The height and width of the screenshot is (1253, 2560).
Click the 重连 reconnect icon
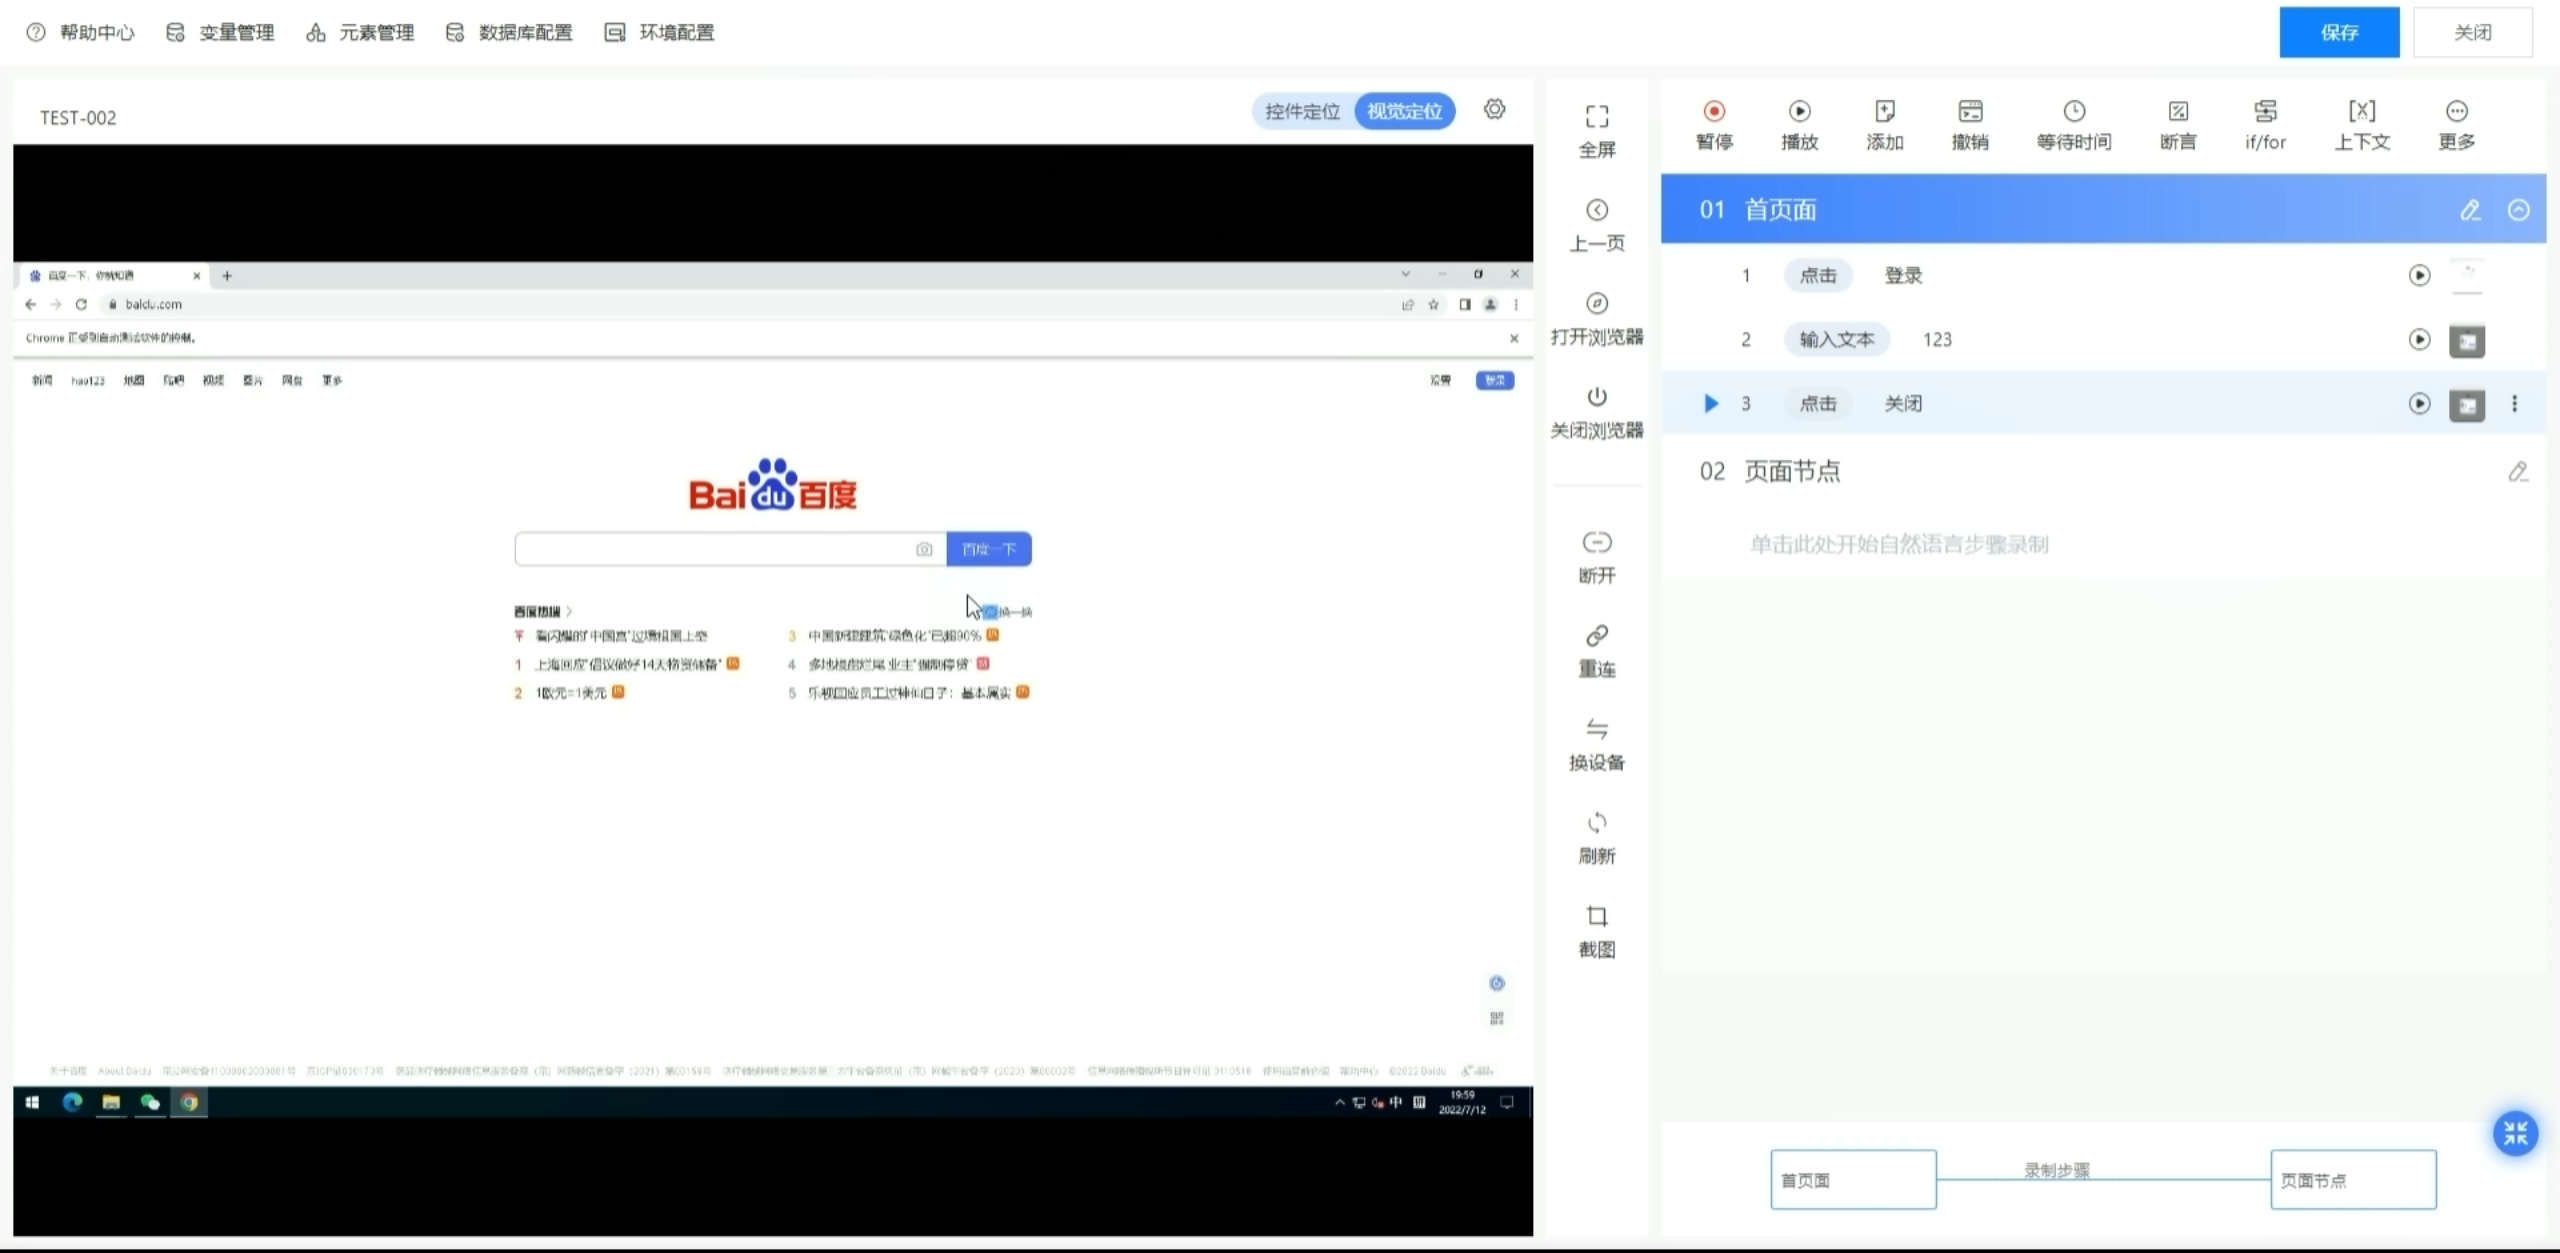click(x=1597, y=636)
